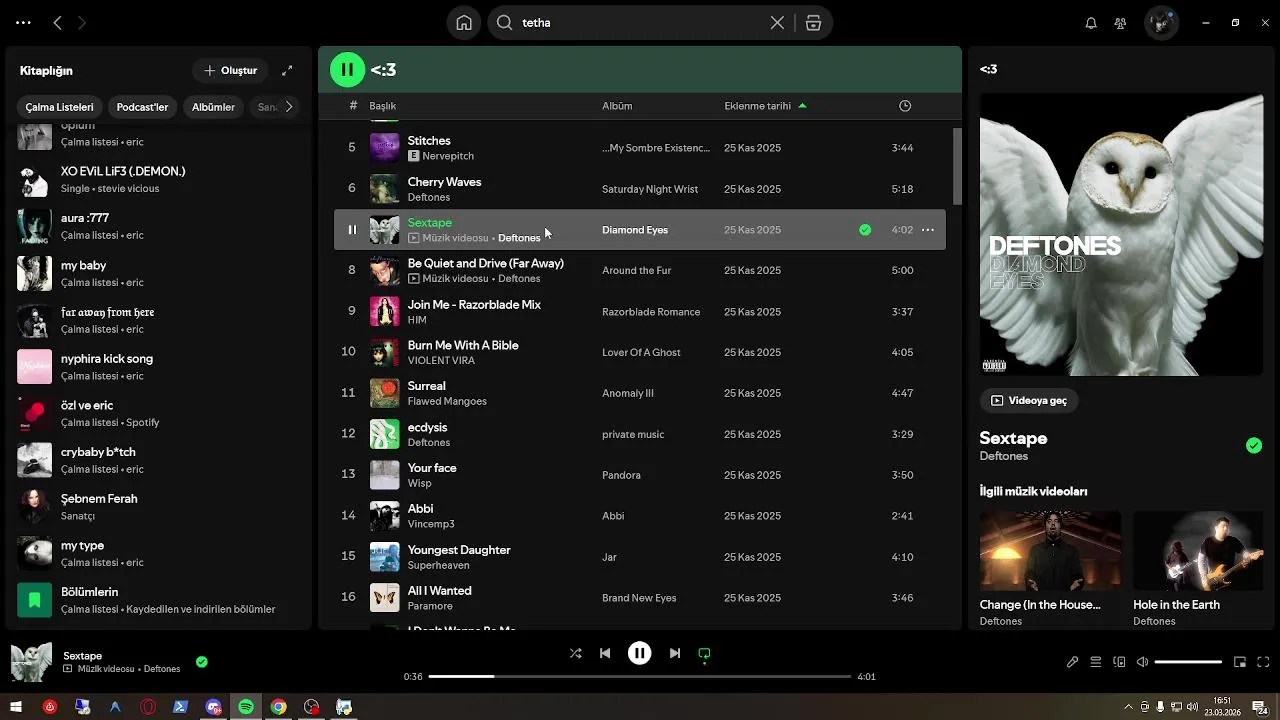This screenshot has width=1280, height=720.
Task: Open the notifications bell
Action: 1091,23
